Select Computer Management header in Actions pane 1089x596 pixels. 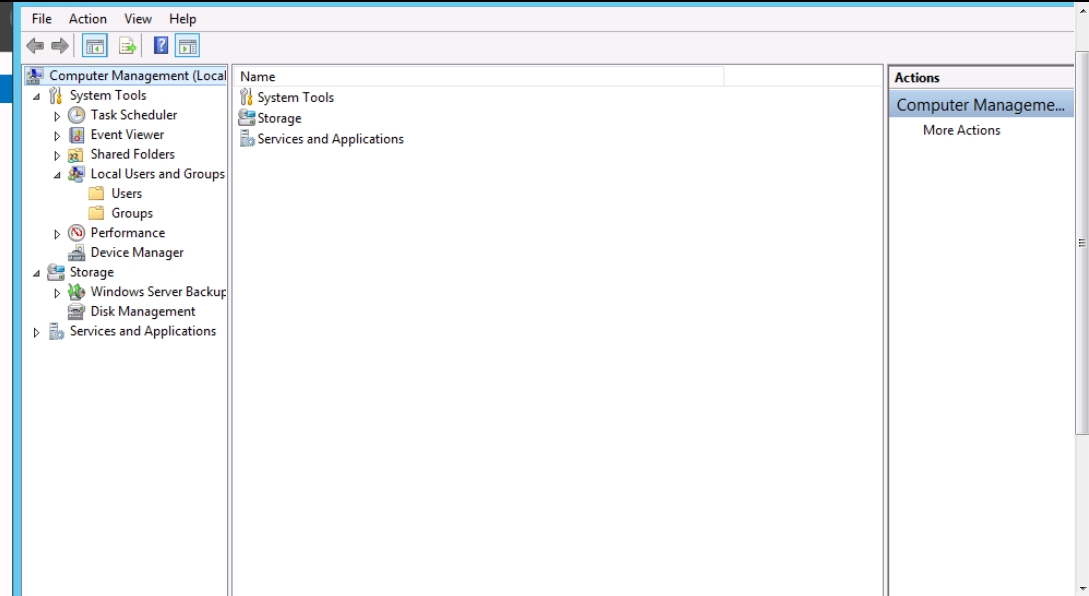[x=981, y=105]
